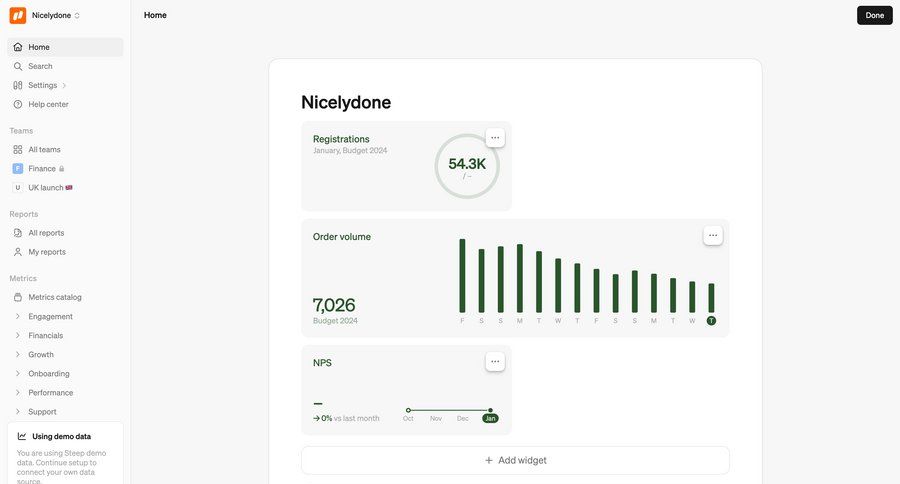Click the Metrics catalog icon
900x484 pixels.
tap(18, 297)
